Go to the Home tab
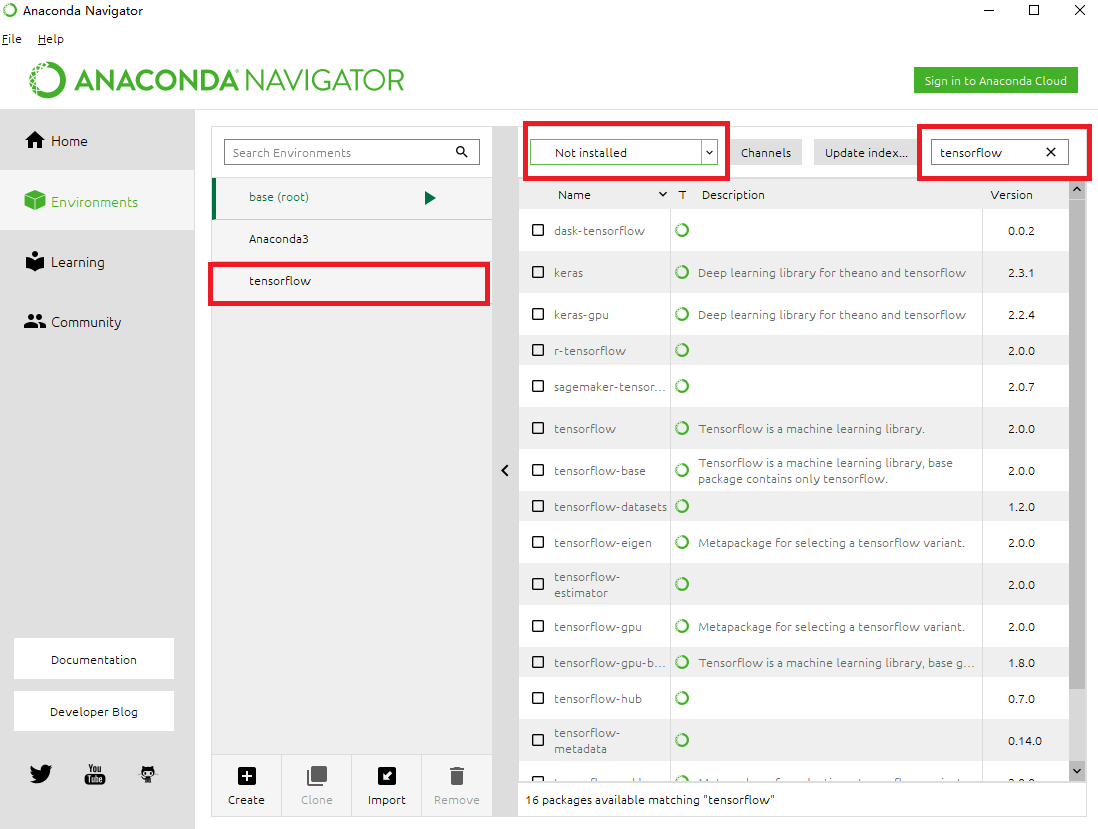The image size is (1098, 829). pos(97,140)
